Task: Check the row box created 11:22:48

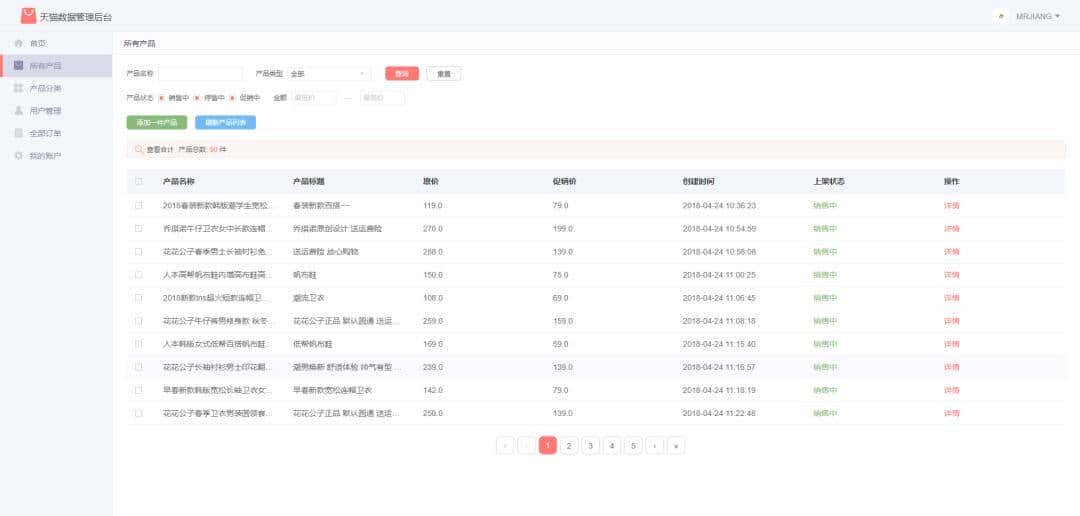Action: coord(138,413)
